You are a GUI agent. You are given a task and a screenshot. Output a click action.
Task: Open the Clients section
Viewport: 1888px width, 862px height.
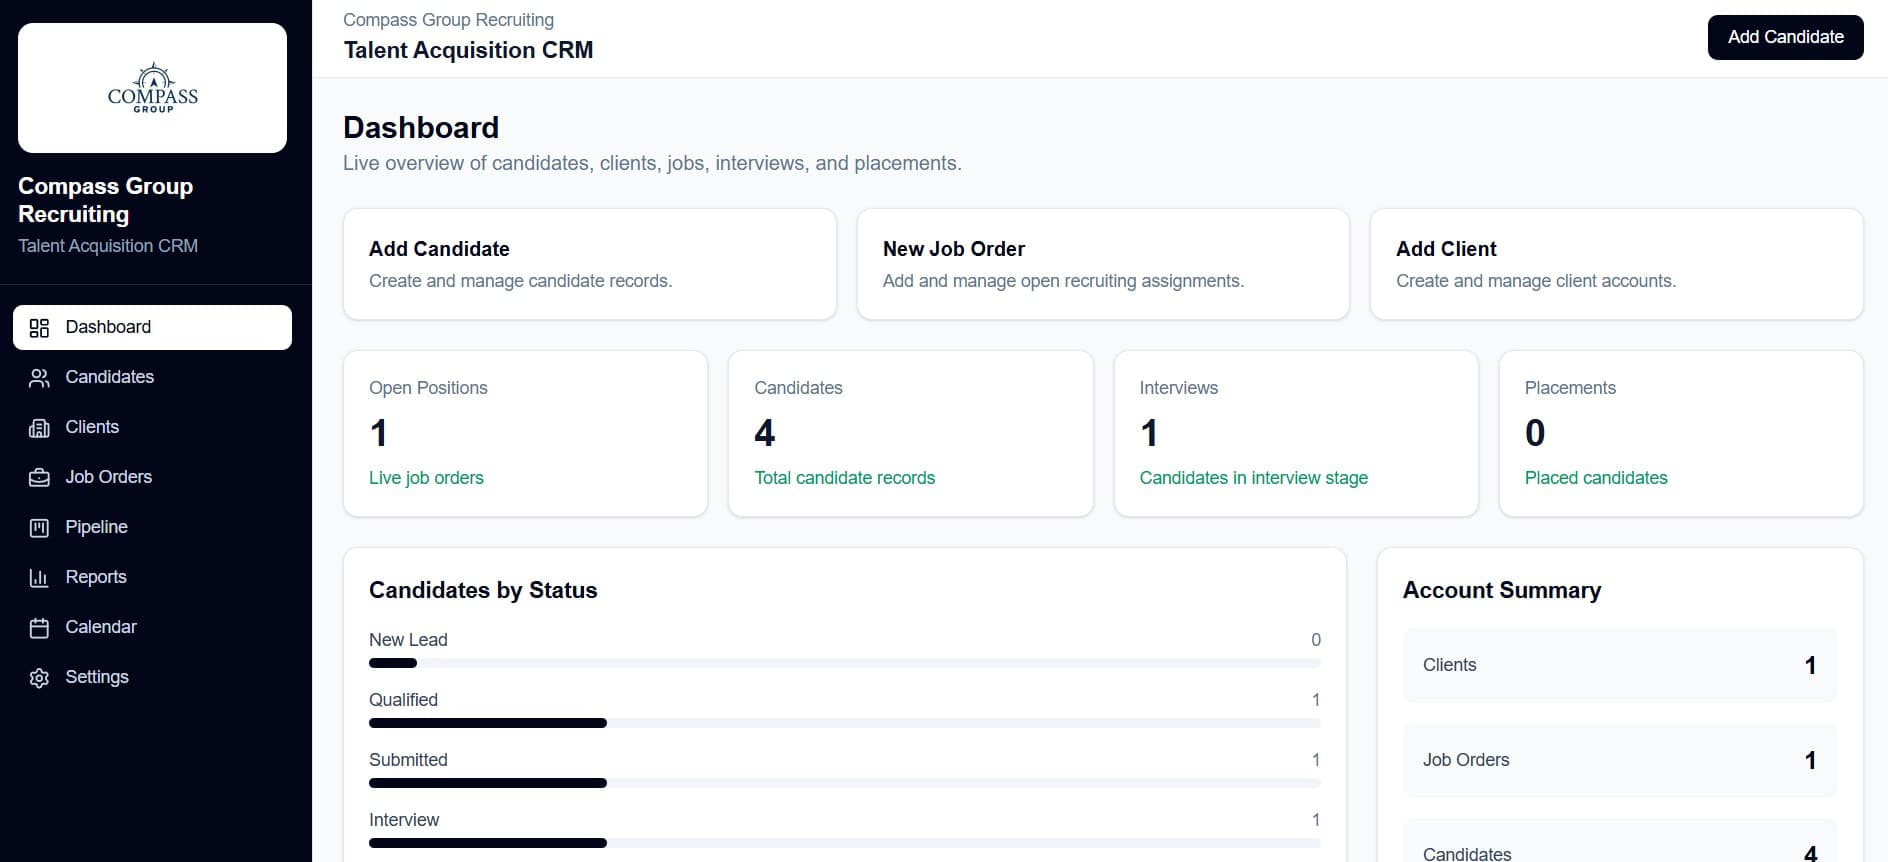[152, 427]
